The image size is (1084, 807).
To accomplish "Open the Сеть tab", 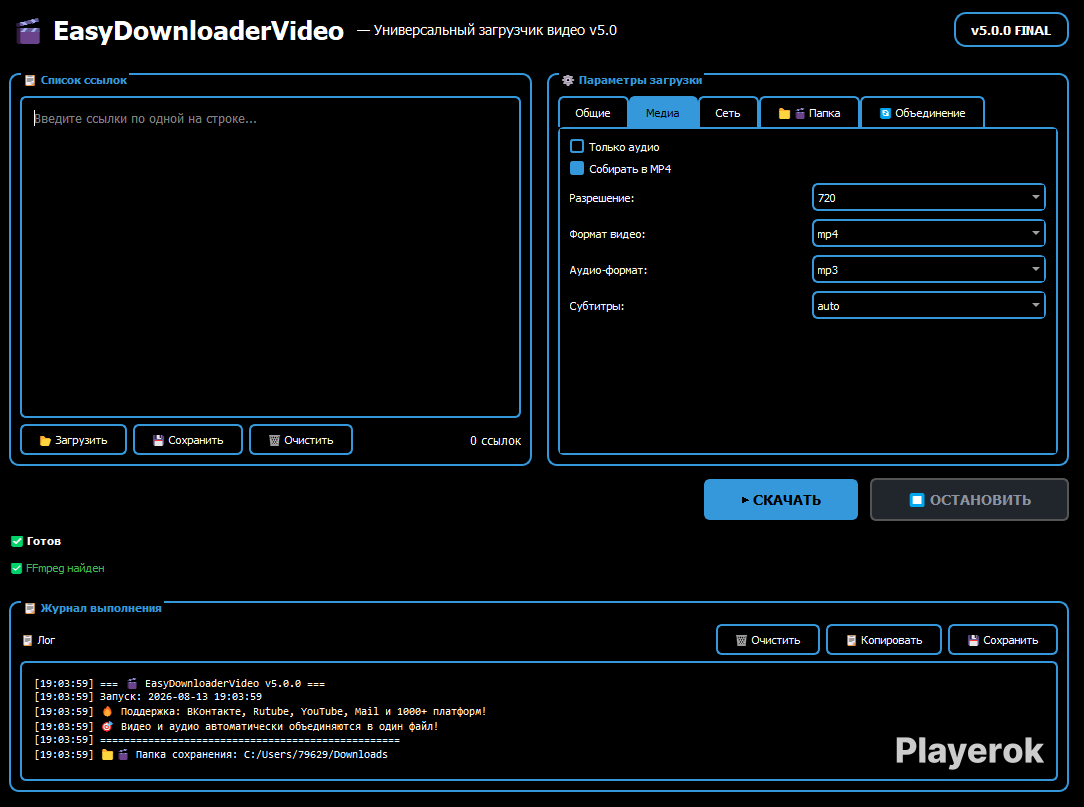I will tap(728, 113).
